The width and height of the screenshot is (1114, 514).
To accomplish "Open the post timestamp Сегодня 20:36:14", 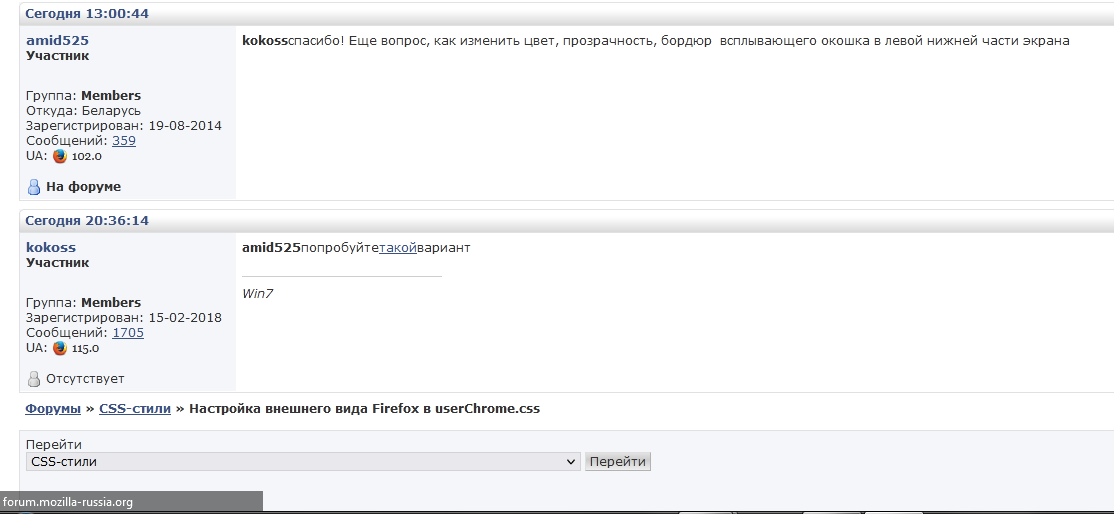I will click(x=87, y=220).
